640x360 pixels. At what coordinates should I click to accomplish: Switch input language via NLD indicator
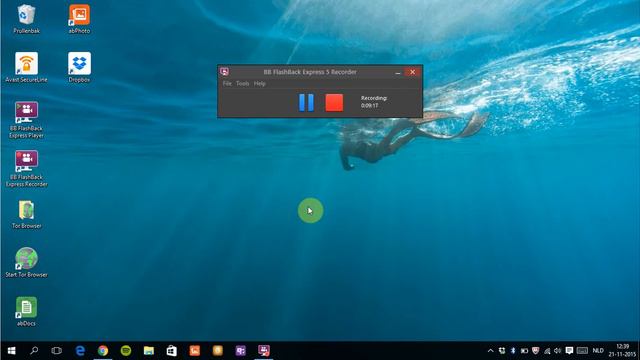[x=598, y=351]
